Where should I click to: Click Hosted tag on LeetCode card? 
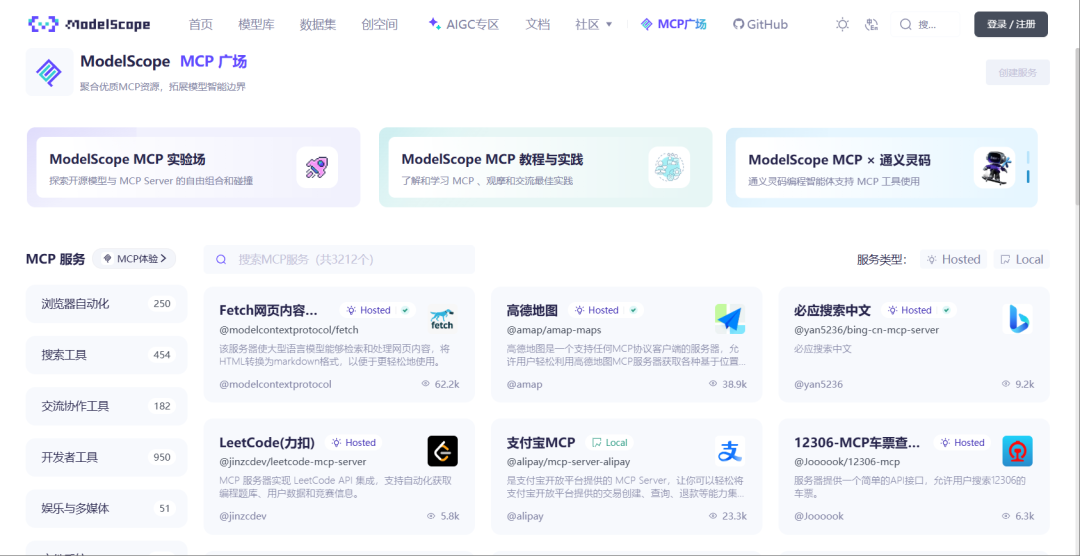tap(354, 442)
